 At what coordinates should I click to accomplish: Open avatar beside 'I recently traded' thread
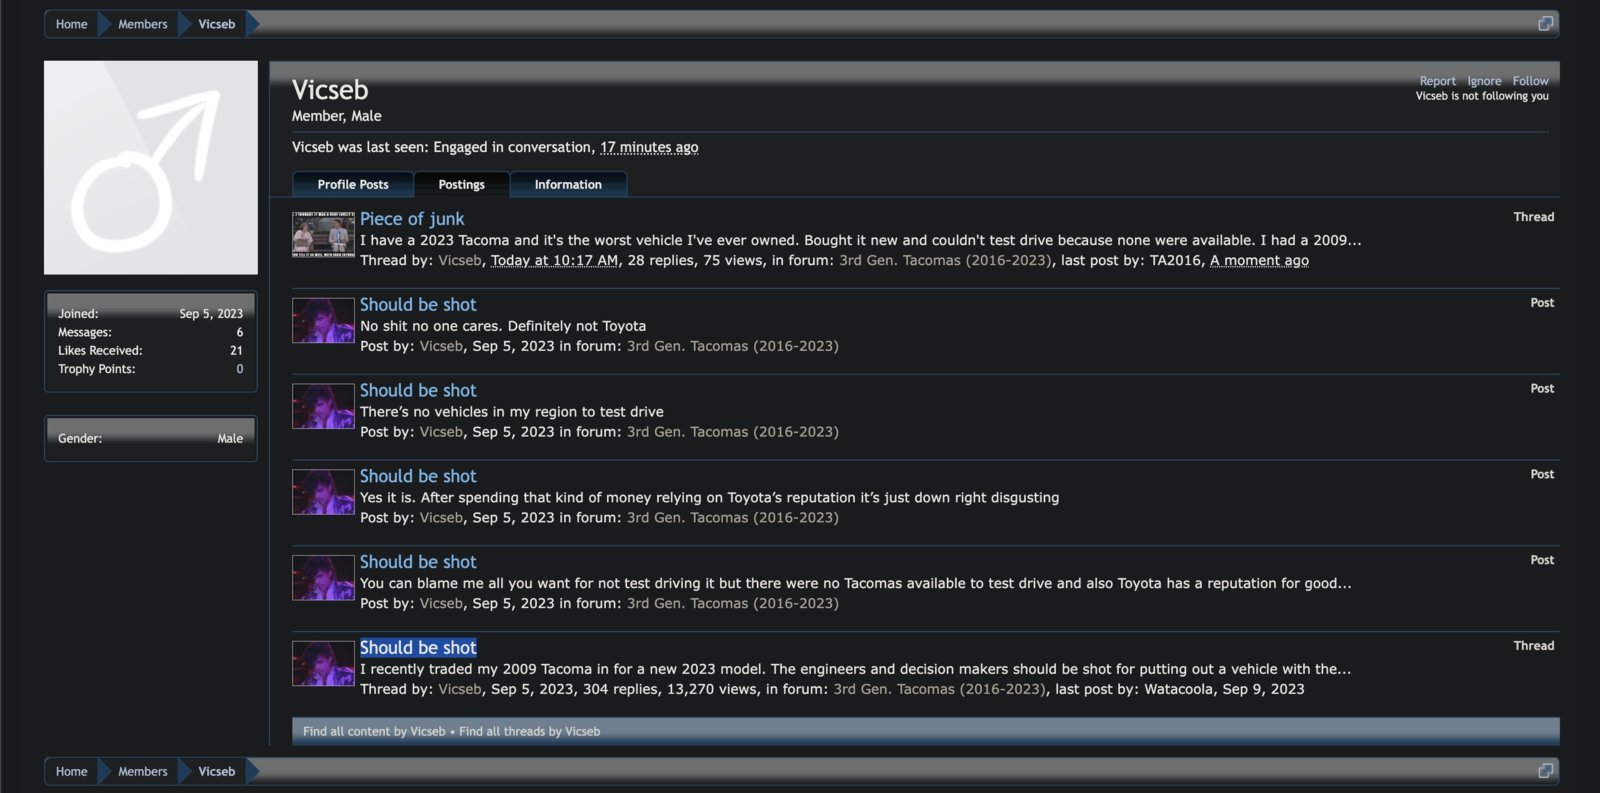tap(323, 664)
